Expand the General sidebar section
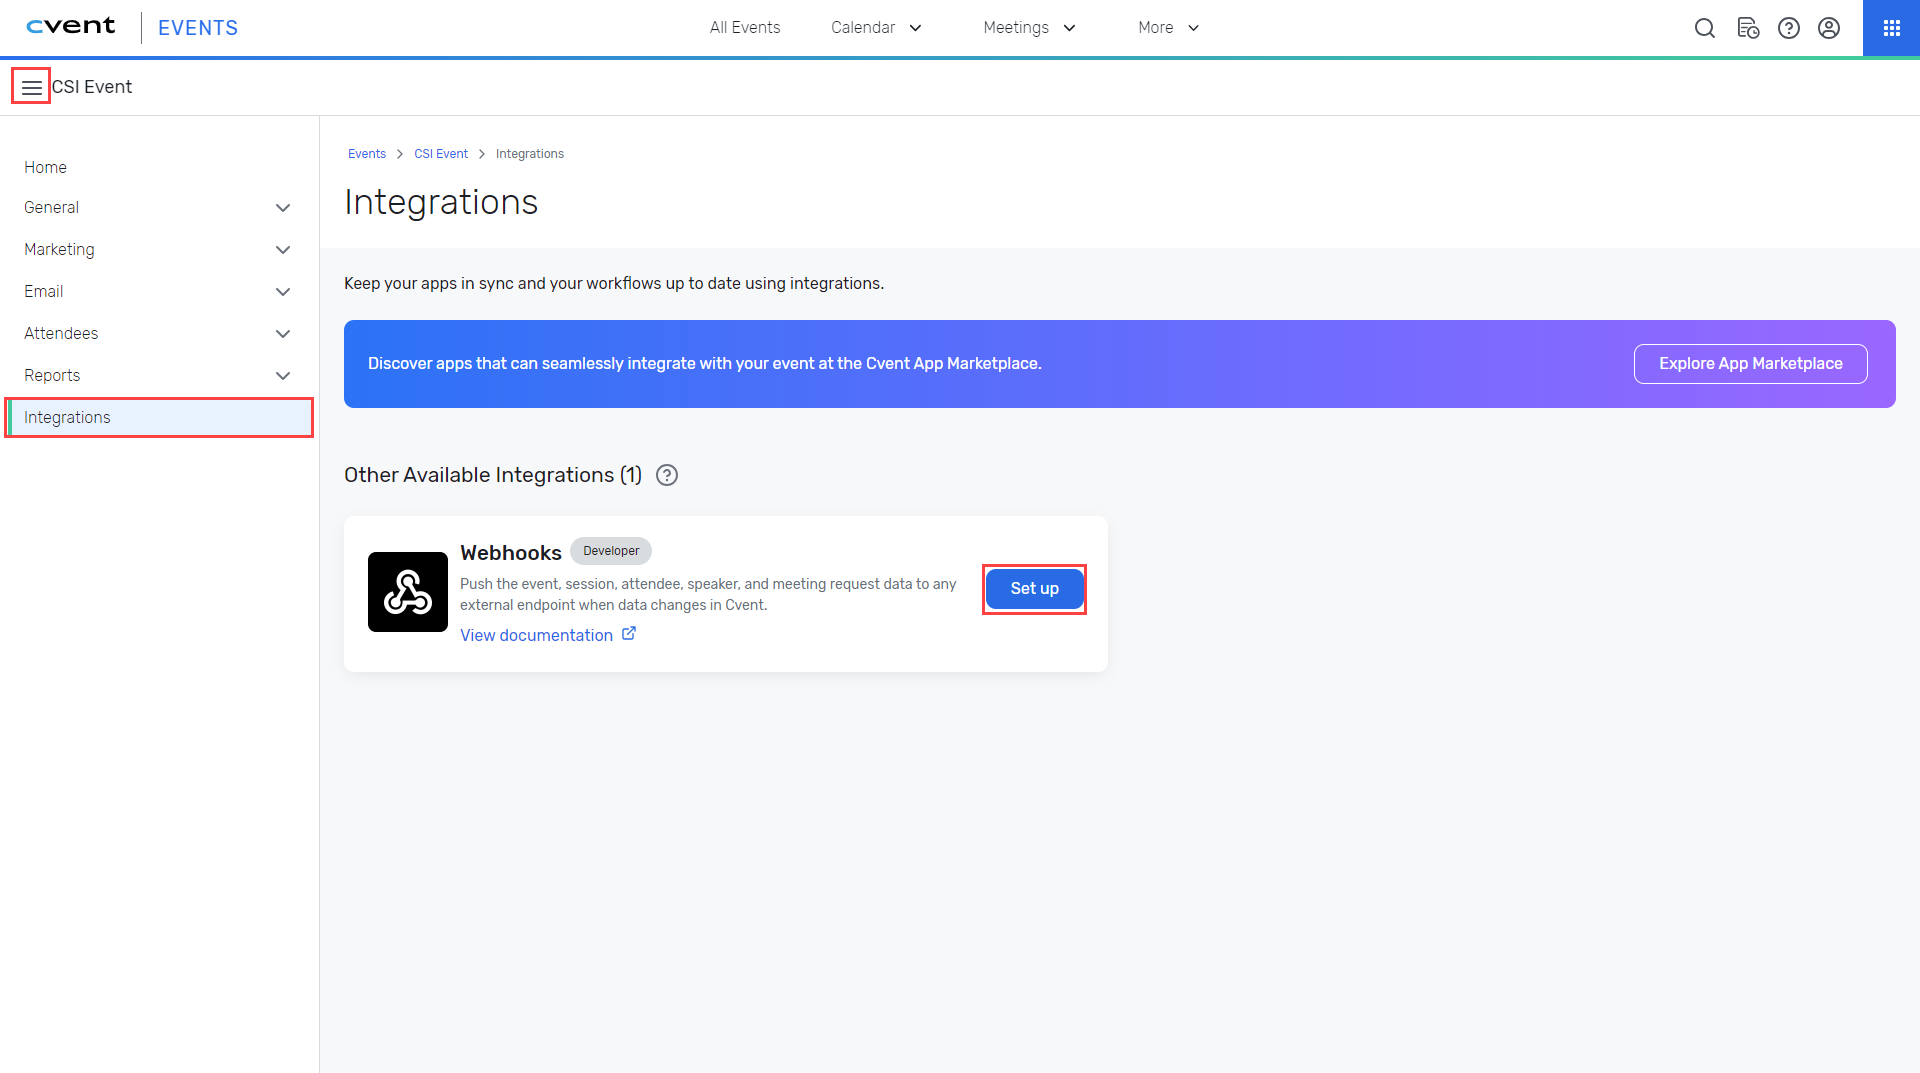Screen dimensions: 1920x1073 pos(283,208)
